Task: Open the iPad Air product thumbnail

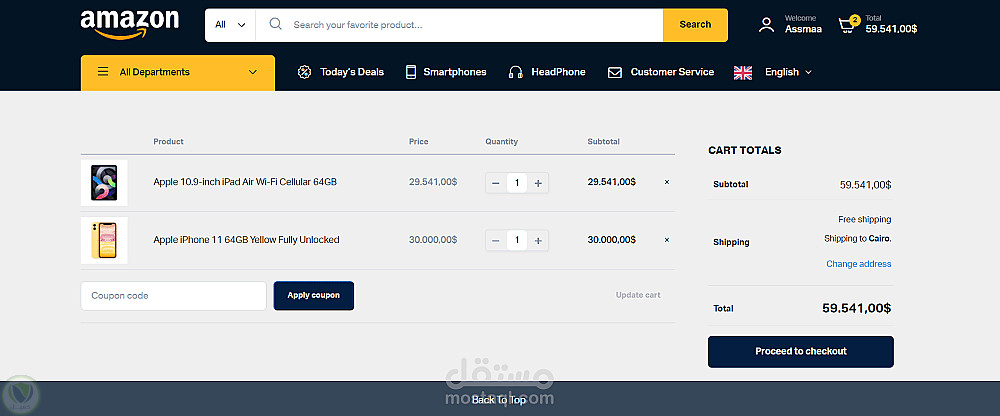Action: (x=104, y=183)
